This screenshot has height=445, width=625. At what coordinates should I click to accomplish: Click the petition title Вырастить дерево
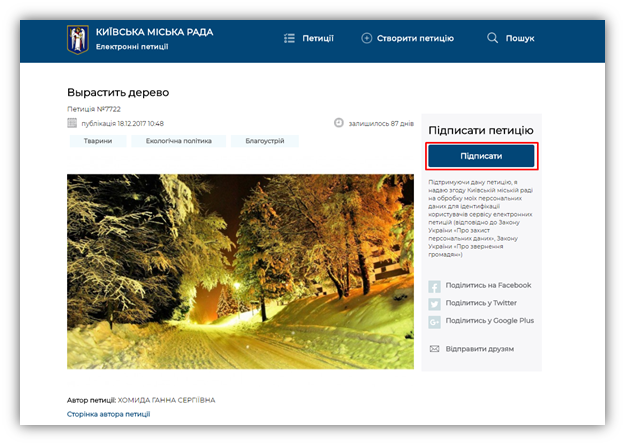pyautogui.click(x=118, y=93)
